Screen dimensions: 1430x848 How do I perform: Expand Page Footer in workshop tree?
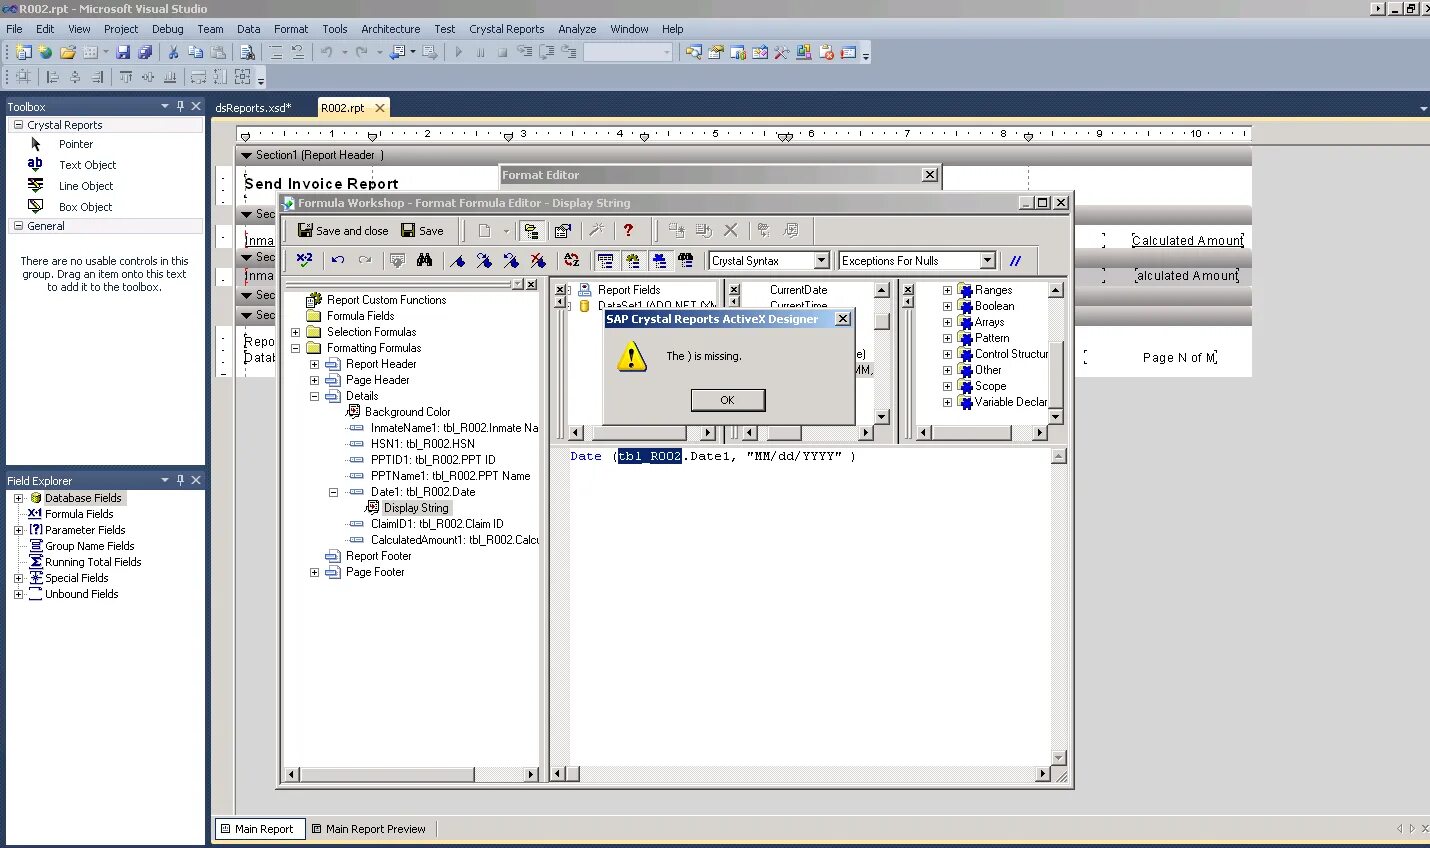tap(314, 572)
